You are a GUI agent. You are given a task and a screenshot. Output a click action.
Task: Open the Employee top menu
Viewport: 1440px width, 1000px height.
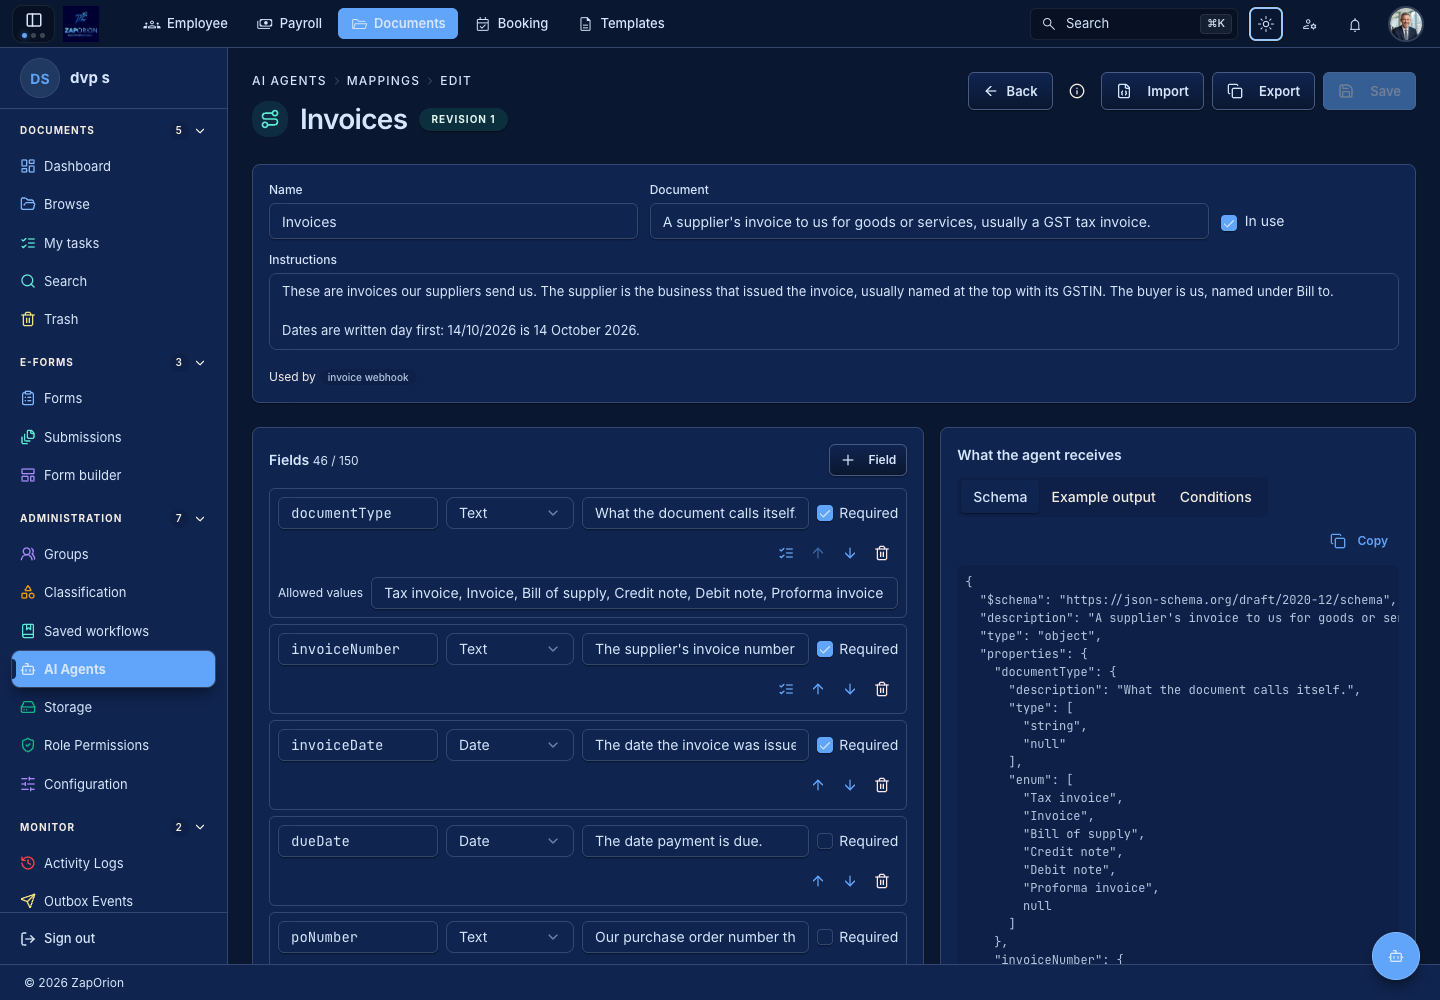click(185, 23)
